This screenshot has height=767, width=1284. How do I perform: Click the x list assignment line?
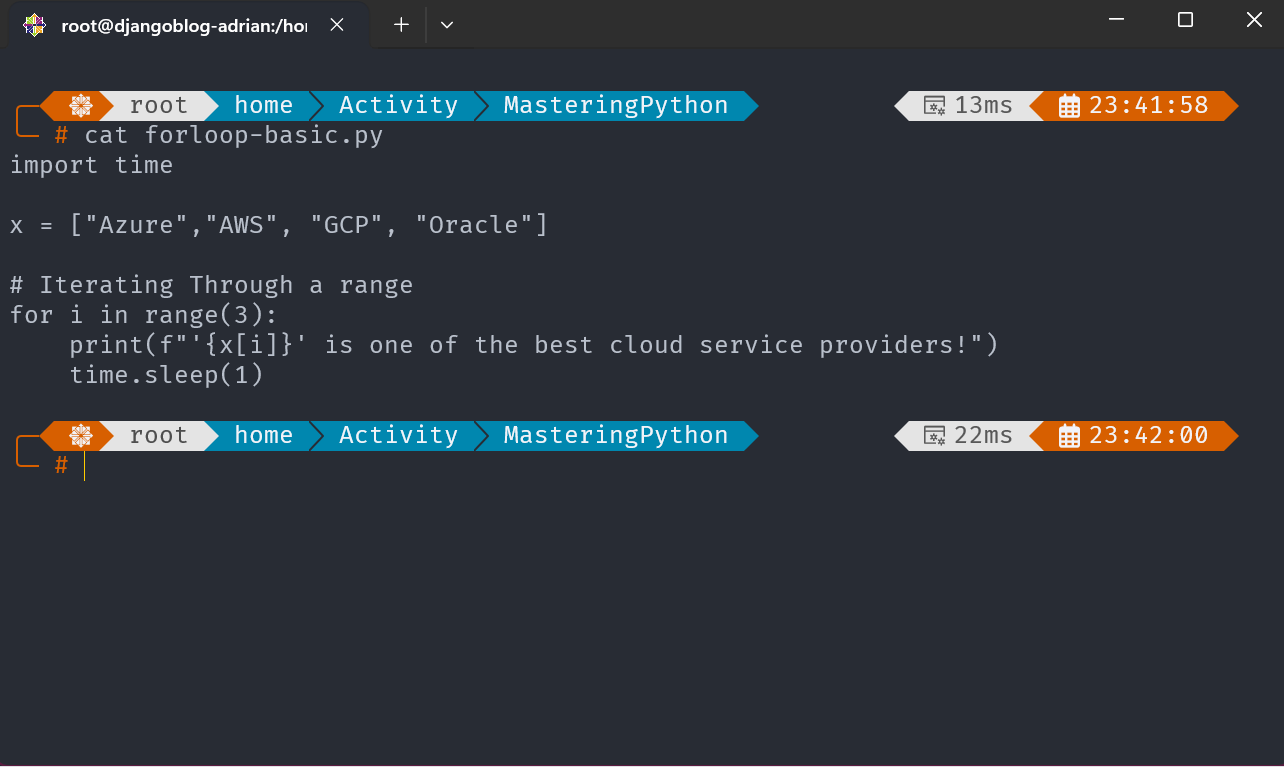tap(279, 225)
